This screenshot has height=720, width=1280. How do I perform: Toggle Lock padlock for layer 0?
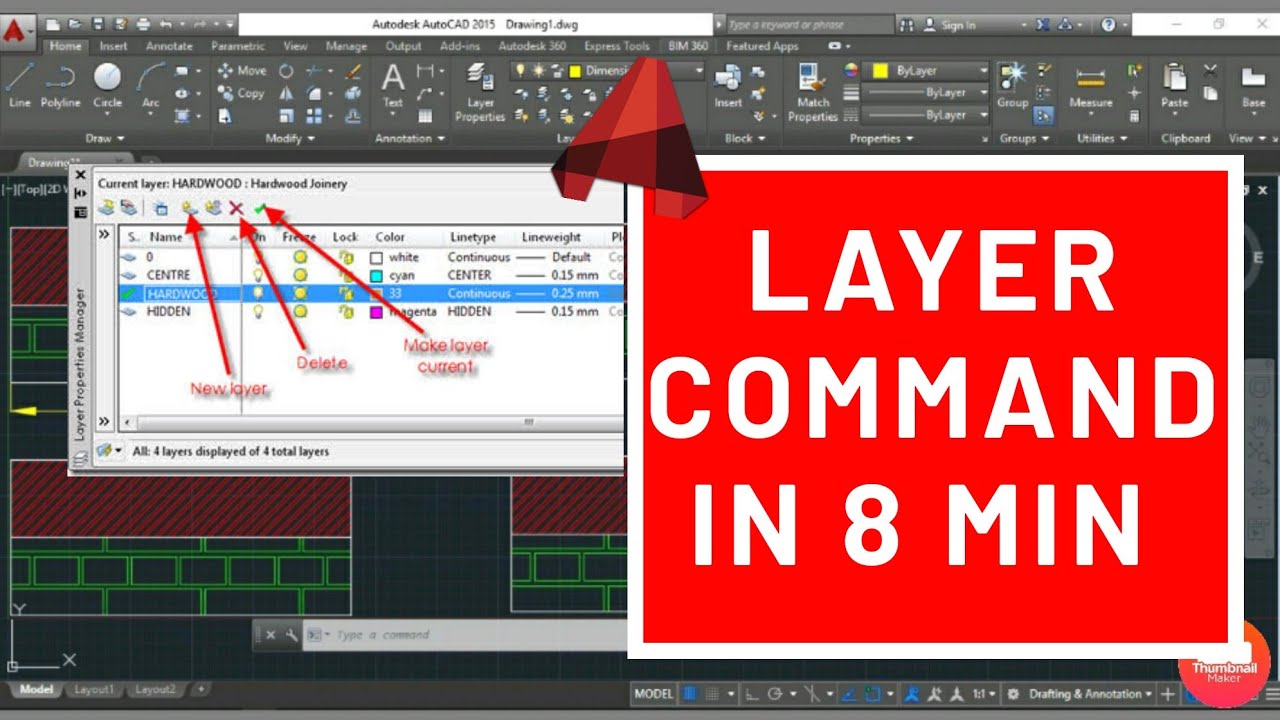click(346, 257)
